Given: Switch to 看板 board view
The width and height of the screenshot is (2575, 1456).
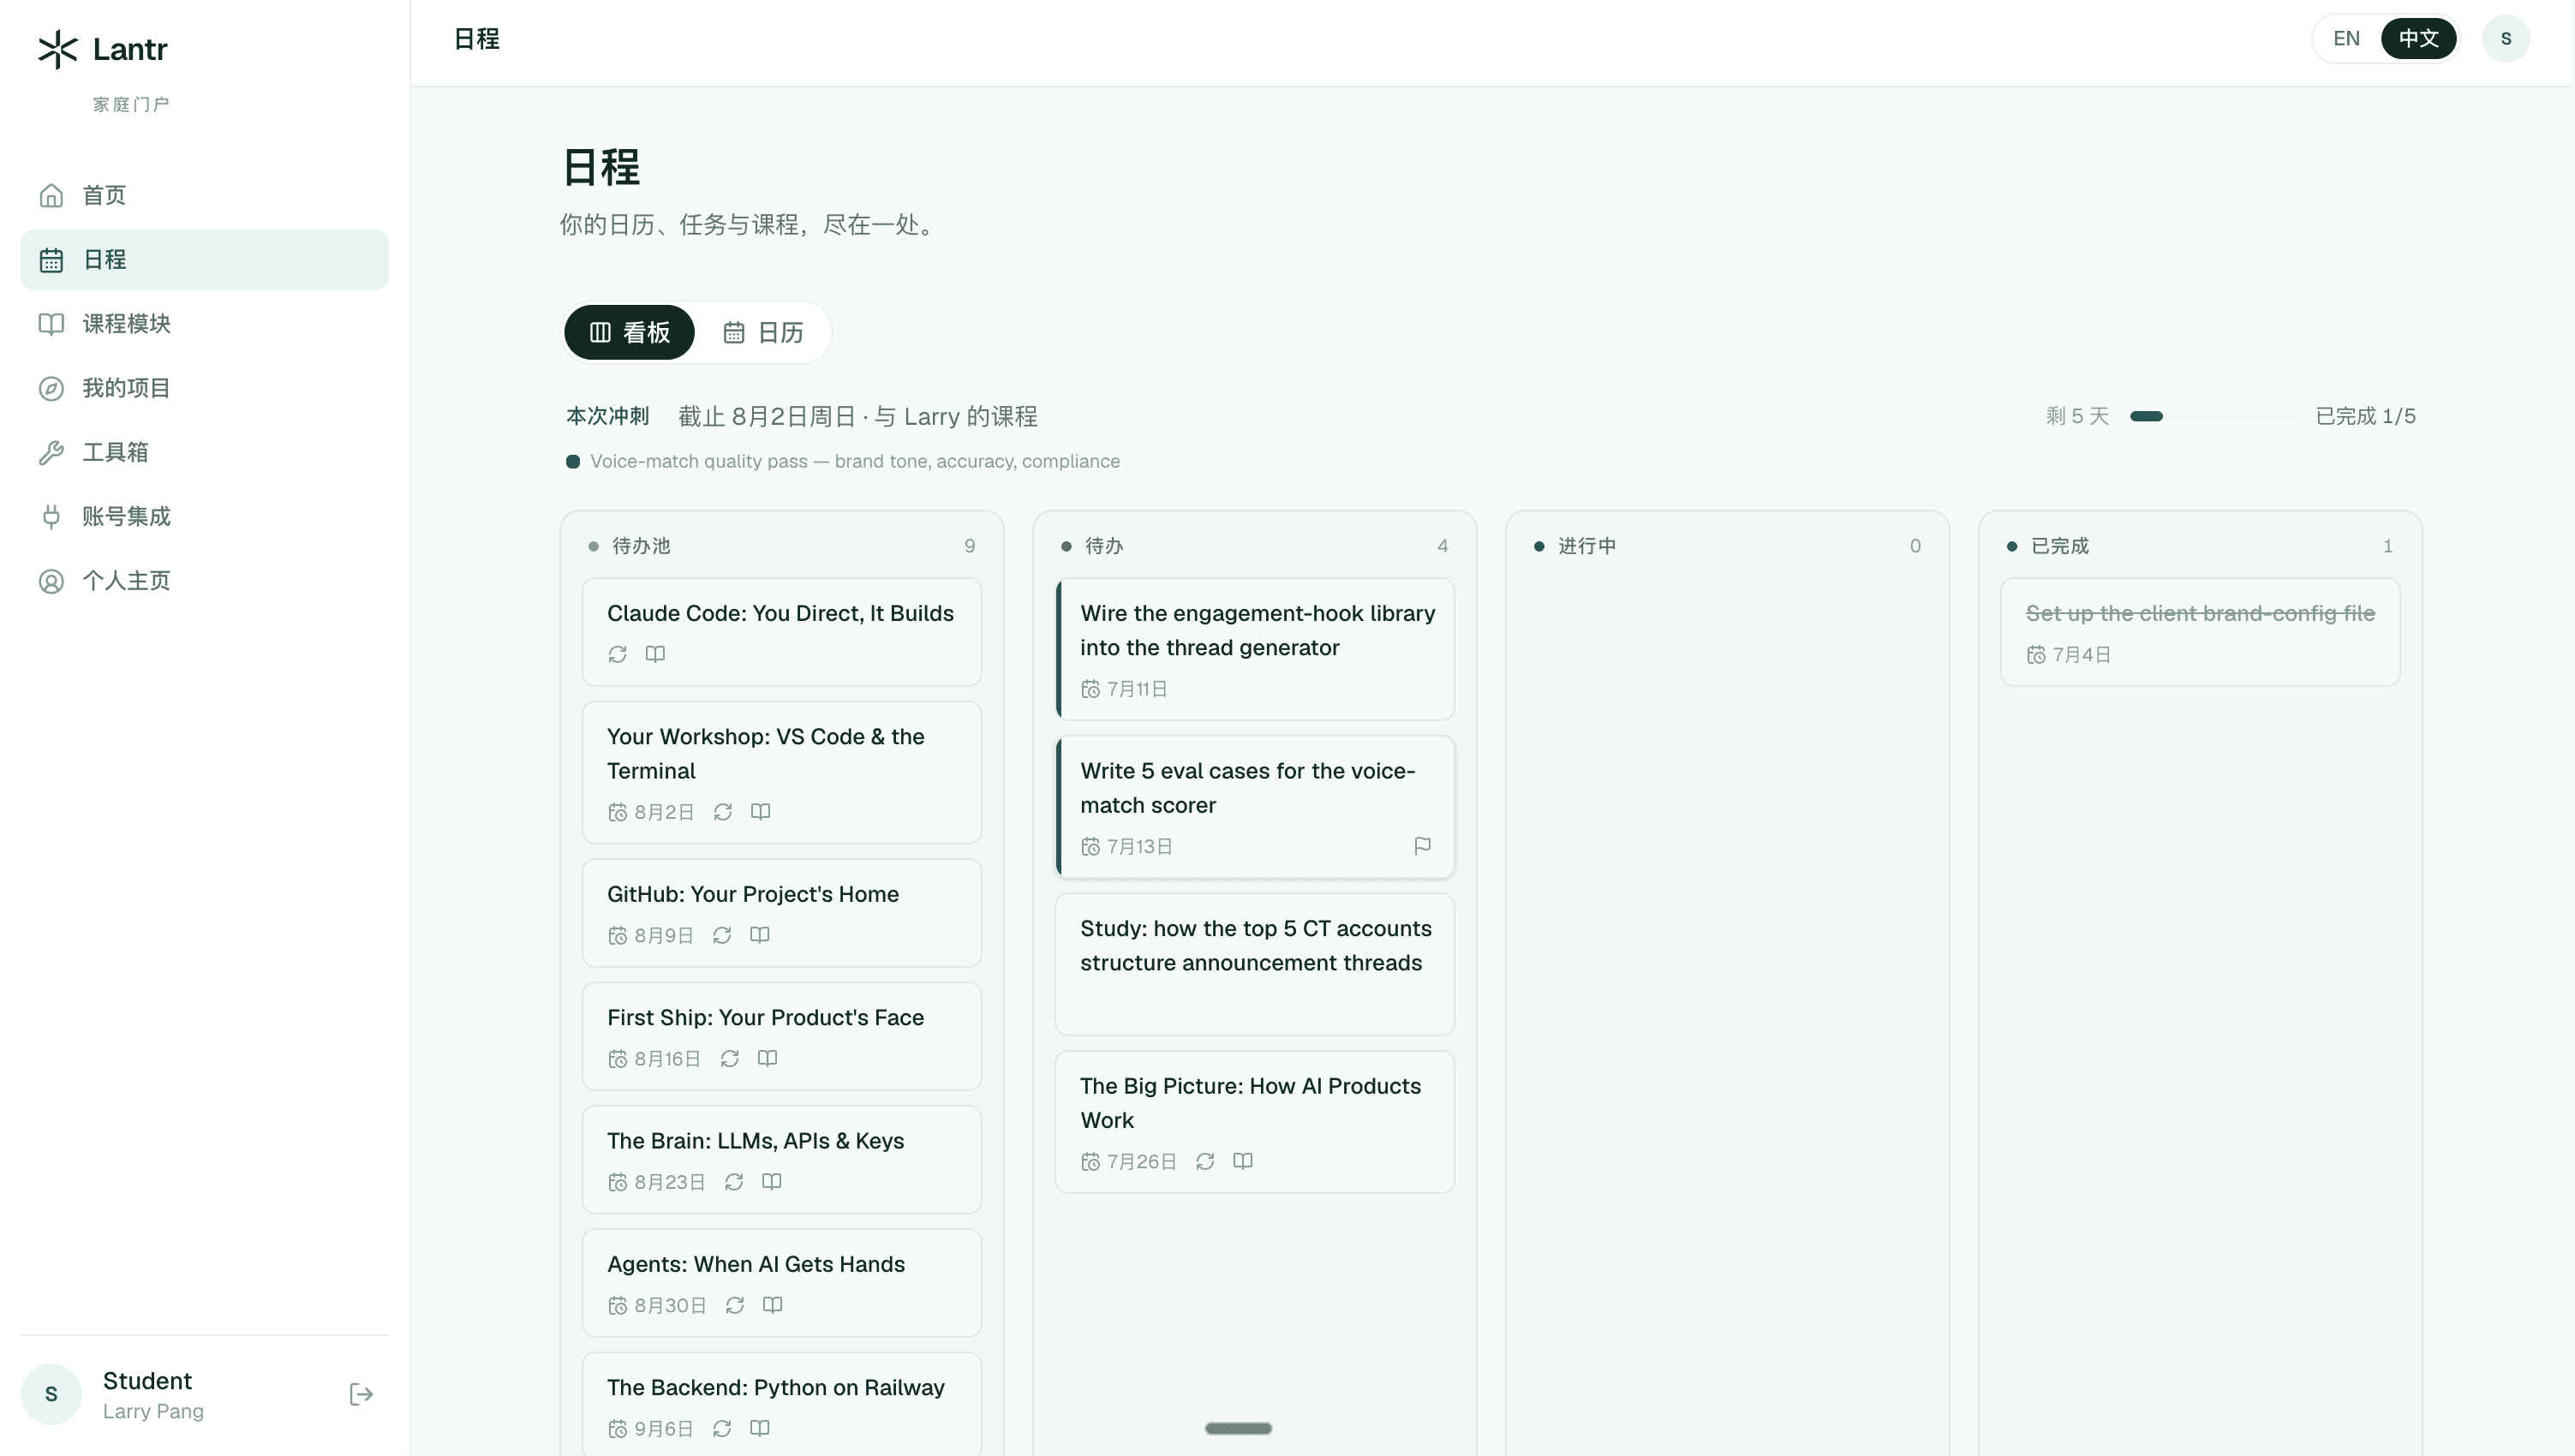Looking at the screenshot, I should 629,332.
